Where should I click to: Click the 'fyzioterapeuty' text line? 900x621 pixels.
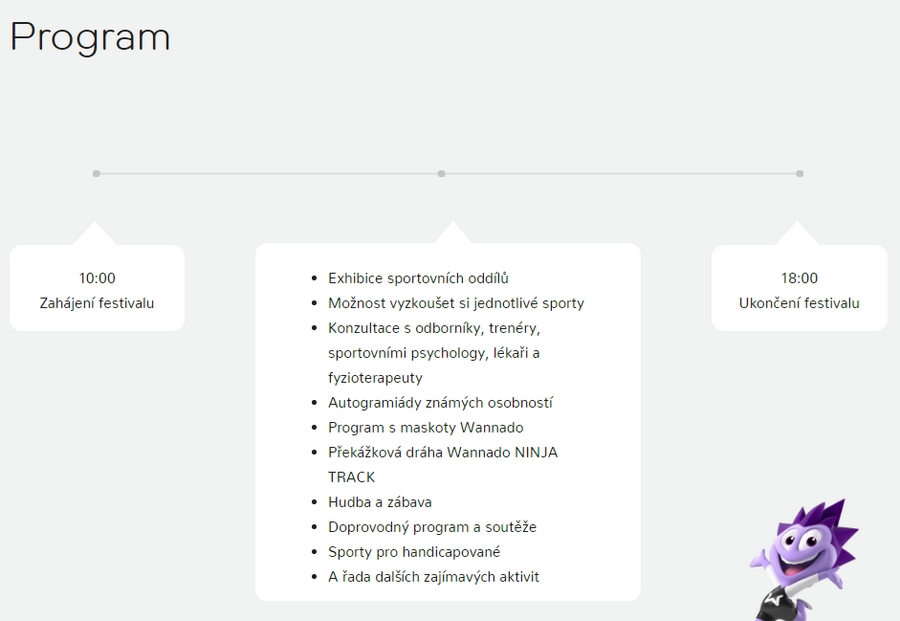[x=375, y=378]
